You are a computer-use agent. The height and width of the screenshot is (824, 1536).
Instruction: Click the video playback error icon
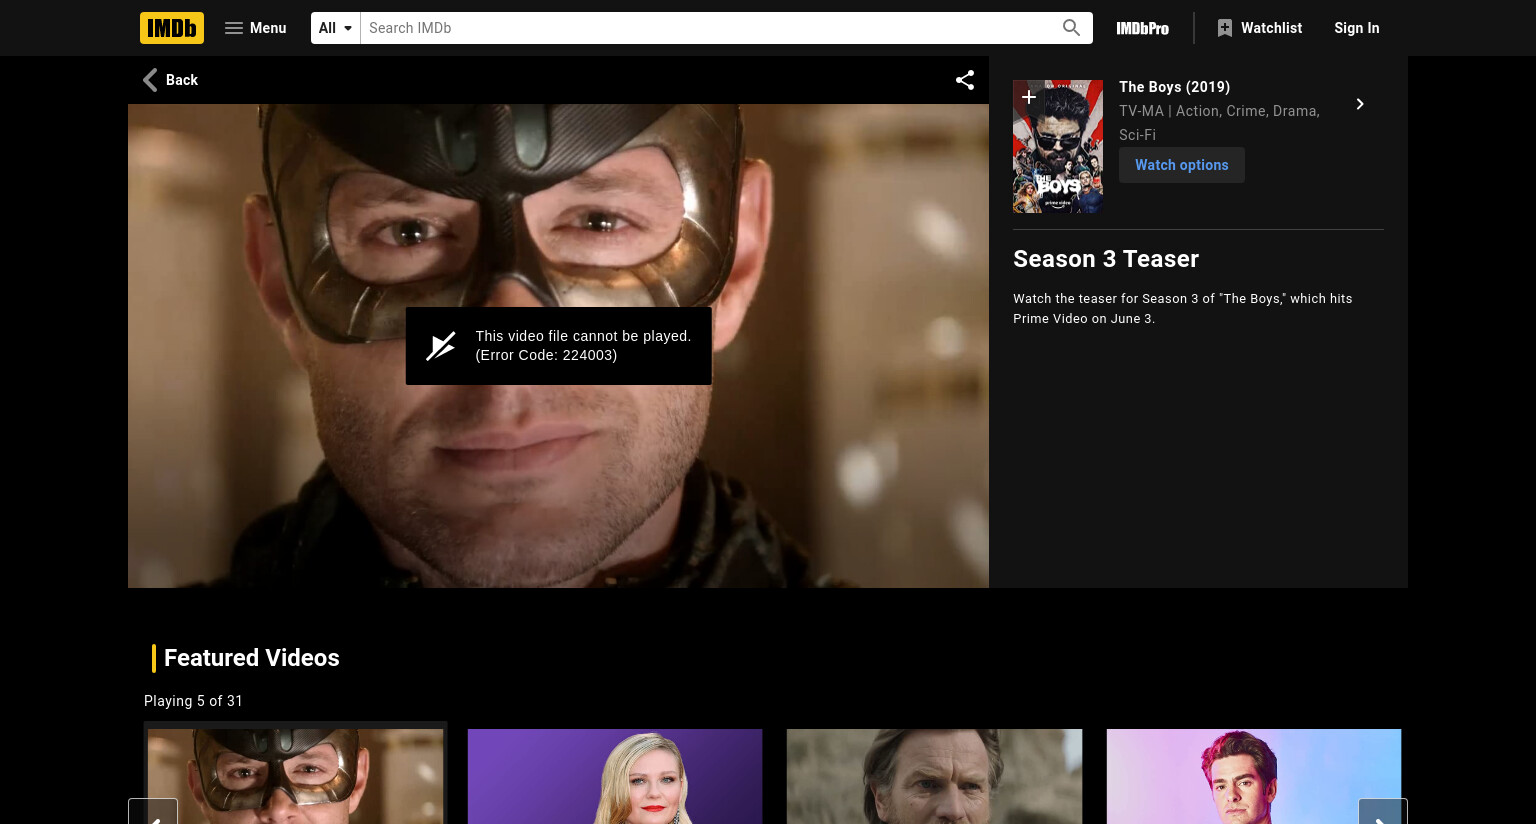pyautogui.click(x=441, y=346)
